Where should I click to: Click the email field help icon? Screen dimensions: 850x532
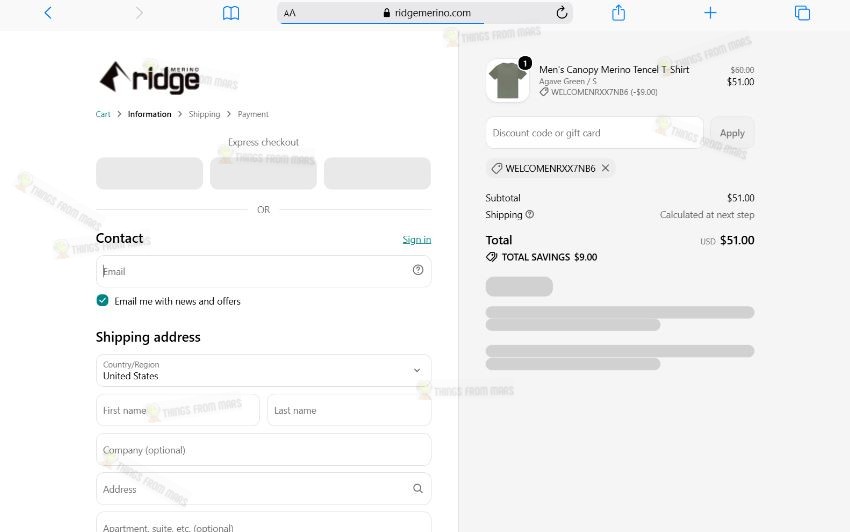tap(417, 270)
